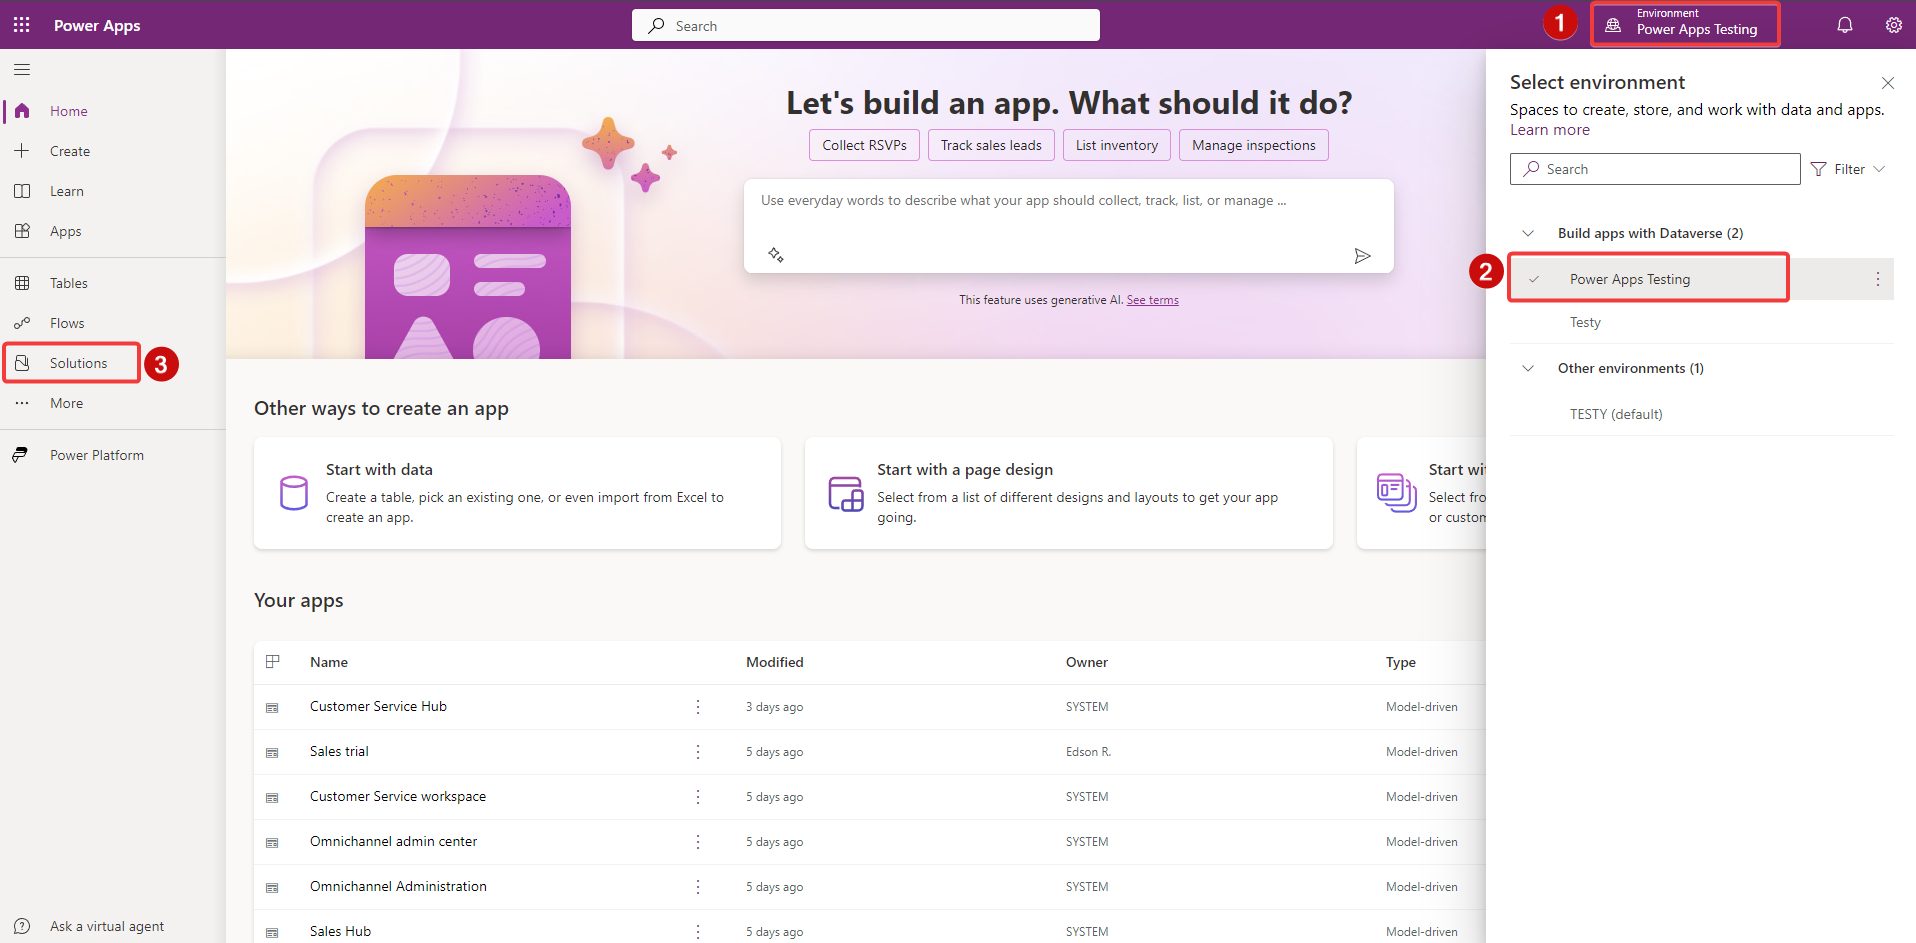Open more options for Omnichannel Administration
Image resolution: width=1916 pixels, height=943 pixels.
698,887
